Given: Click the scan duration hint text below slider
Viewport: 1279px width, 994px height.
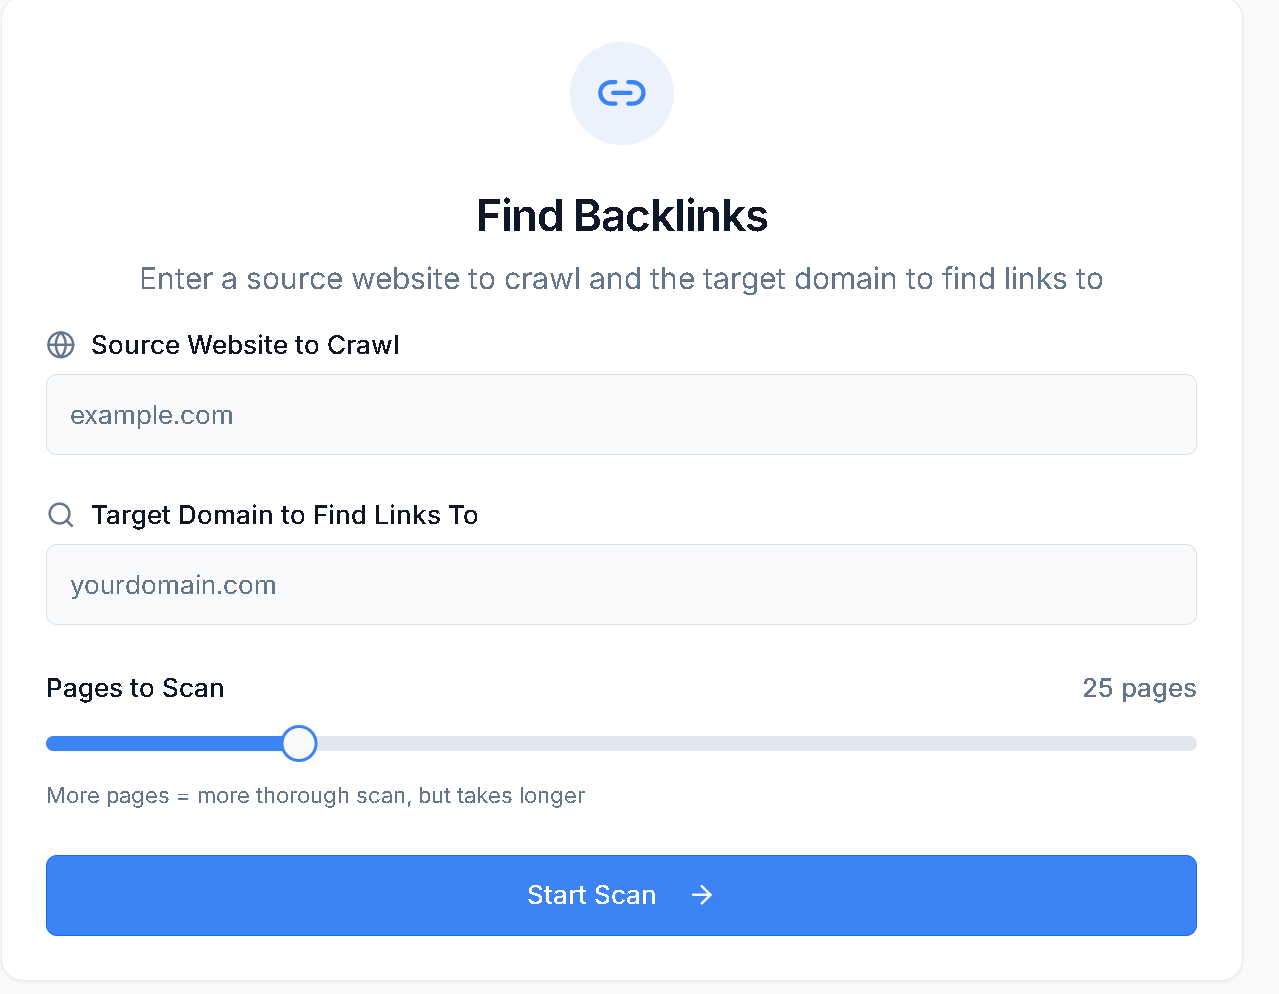Looking at the screenshot, I should [x=315, y=795].
